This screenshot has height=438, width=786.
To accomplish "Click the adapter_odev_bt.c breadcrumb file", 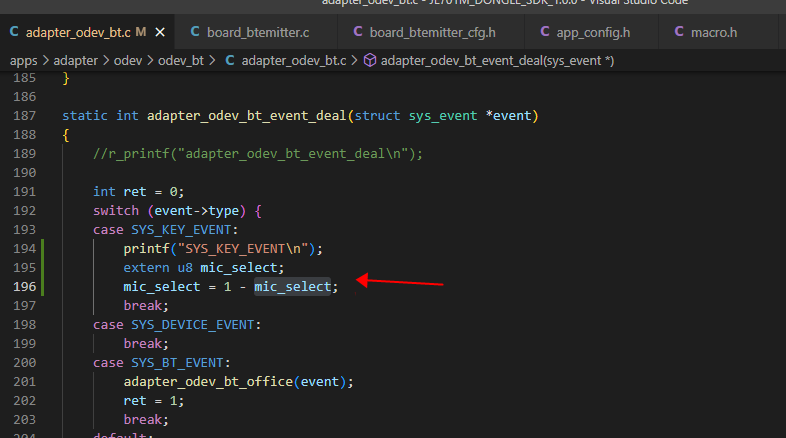I will [x=294, y=61].
